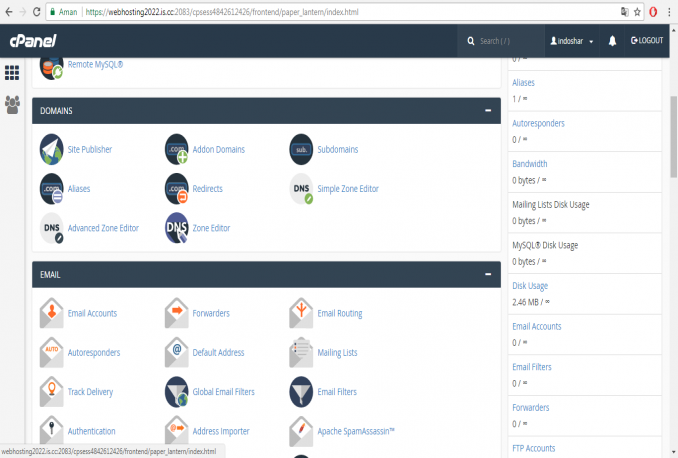Image resolution: width=678 pixels, height=458 pixels.
Task: Open the FTP Accounts statistics link
Action: (x=534, y=448)
